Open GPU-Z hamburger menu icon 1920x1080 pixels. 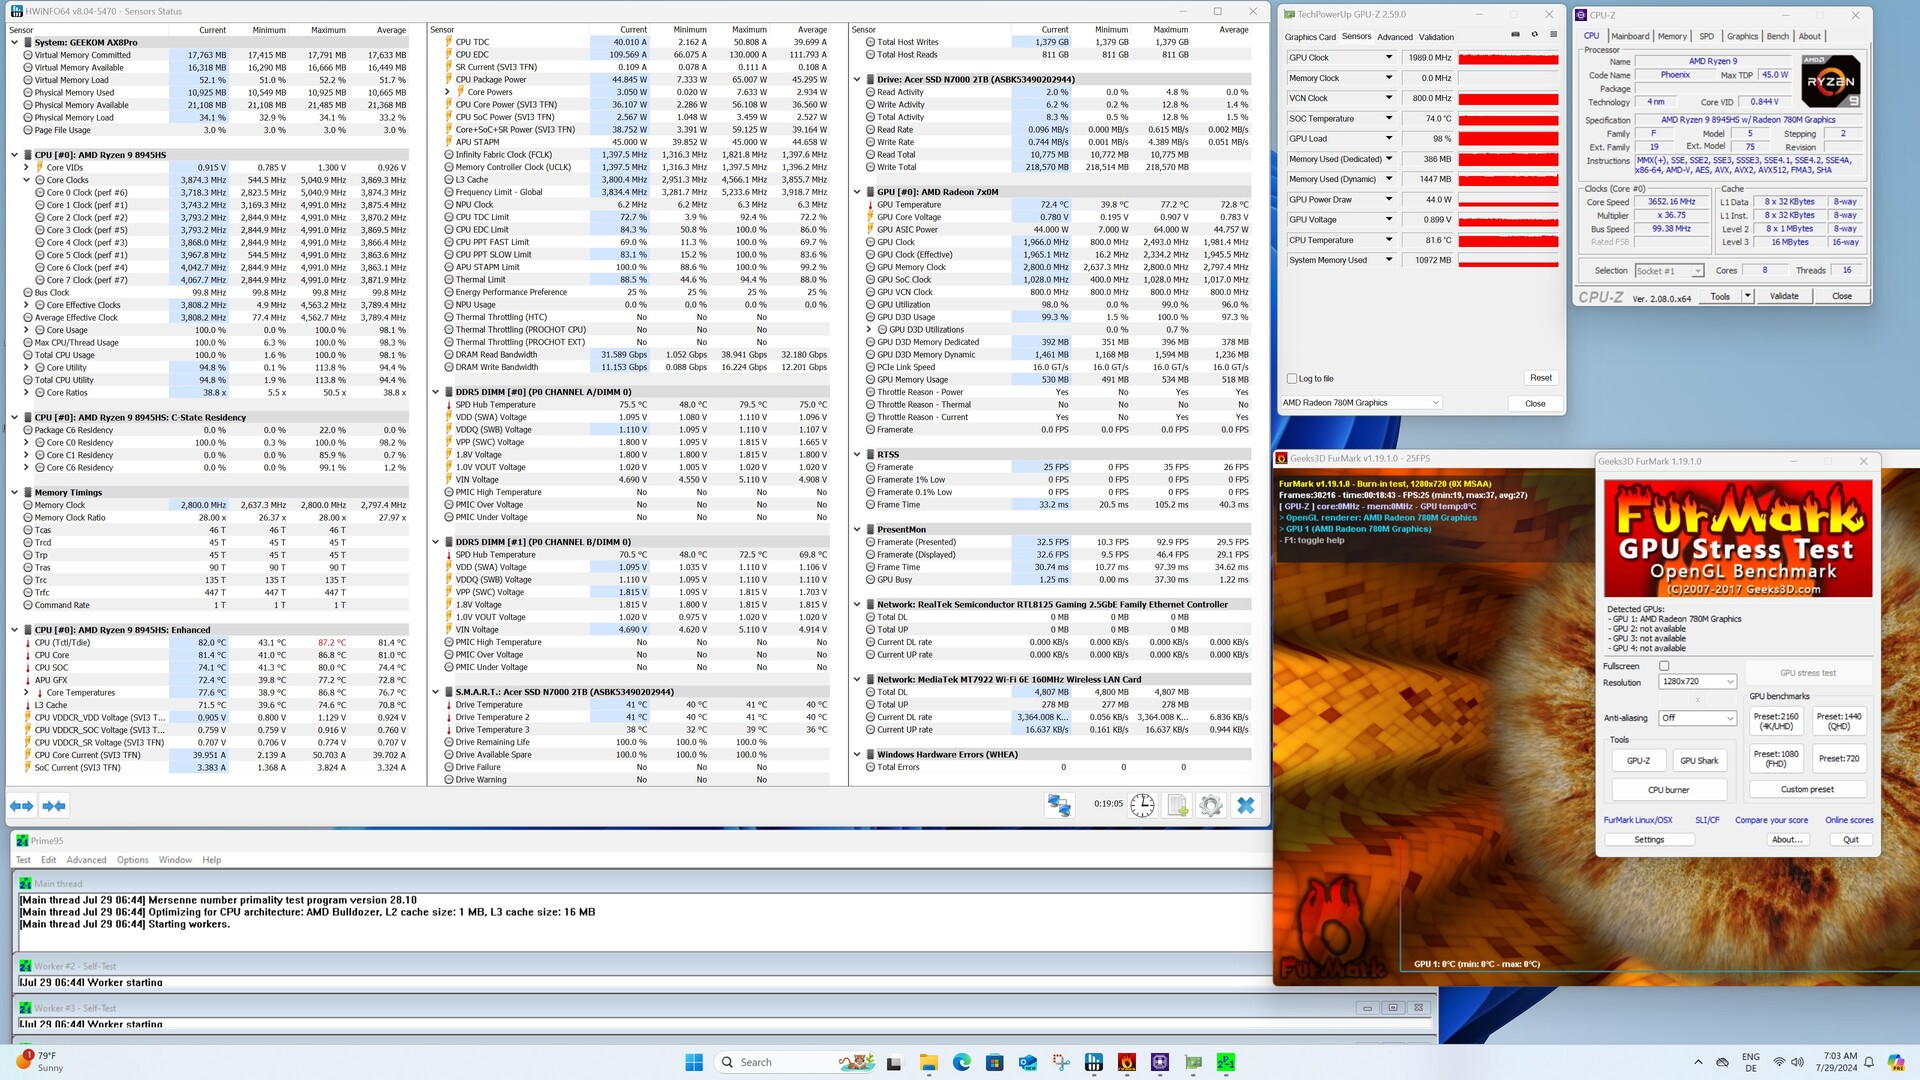pyautogui.click(x=1553, y=35)
